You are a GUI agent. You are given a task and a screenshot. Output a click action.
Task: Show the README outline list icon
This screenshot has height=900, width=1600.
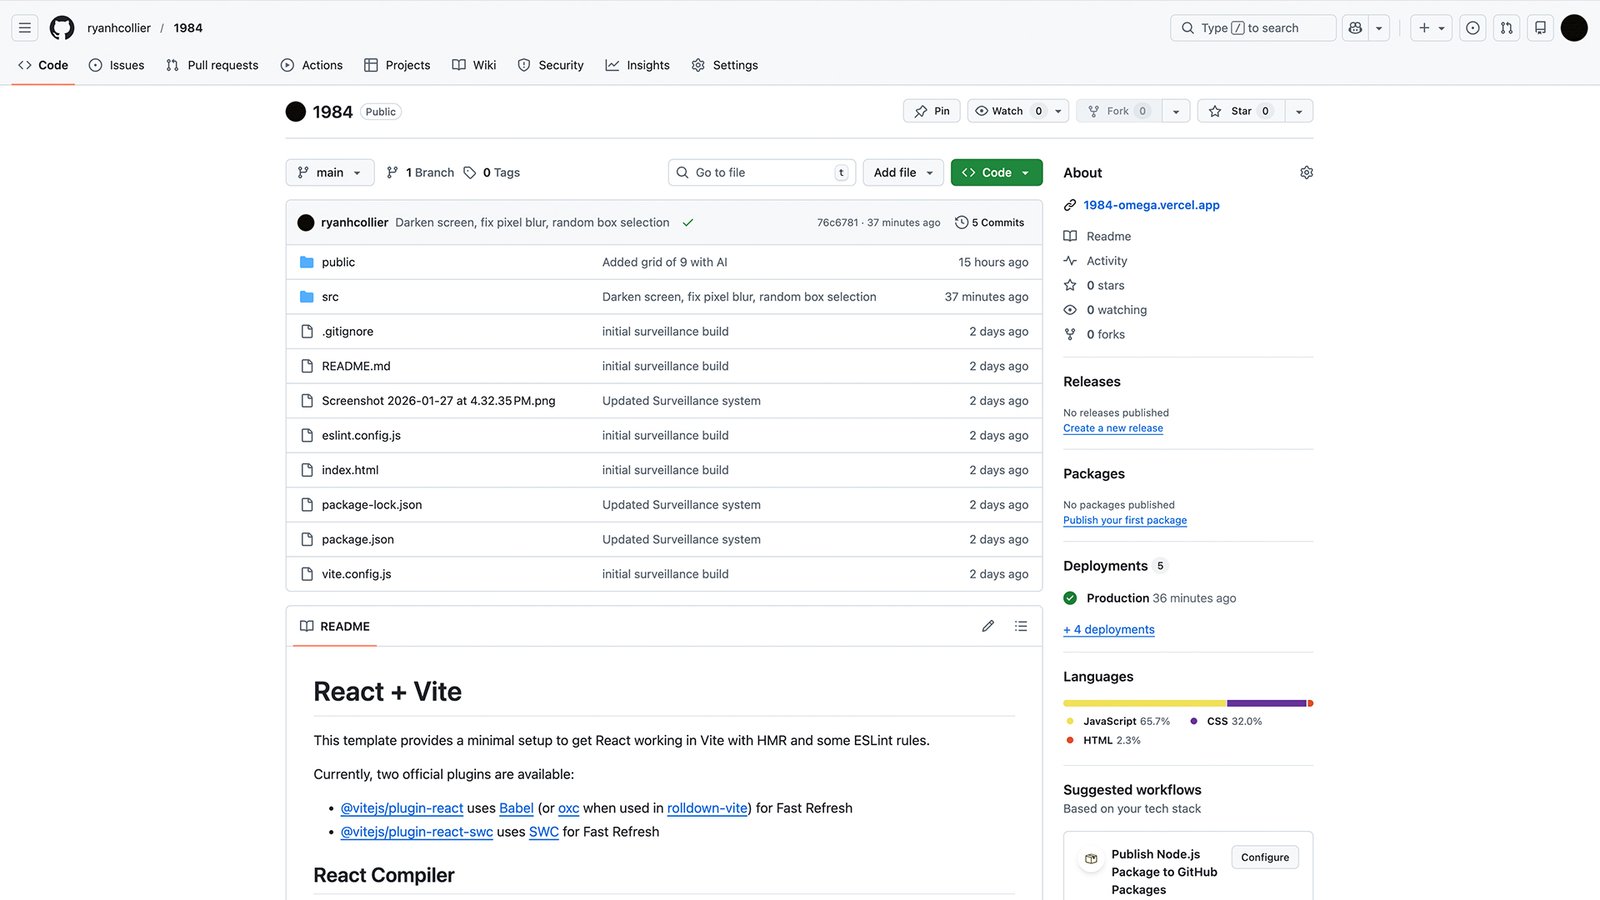[x=1020, y=626]
